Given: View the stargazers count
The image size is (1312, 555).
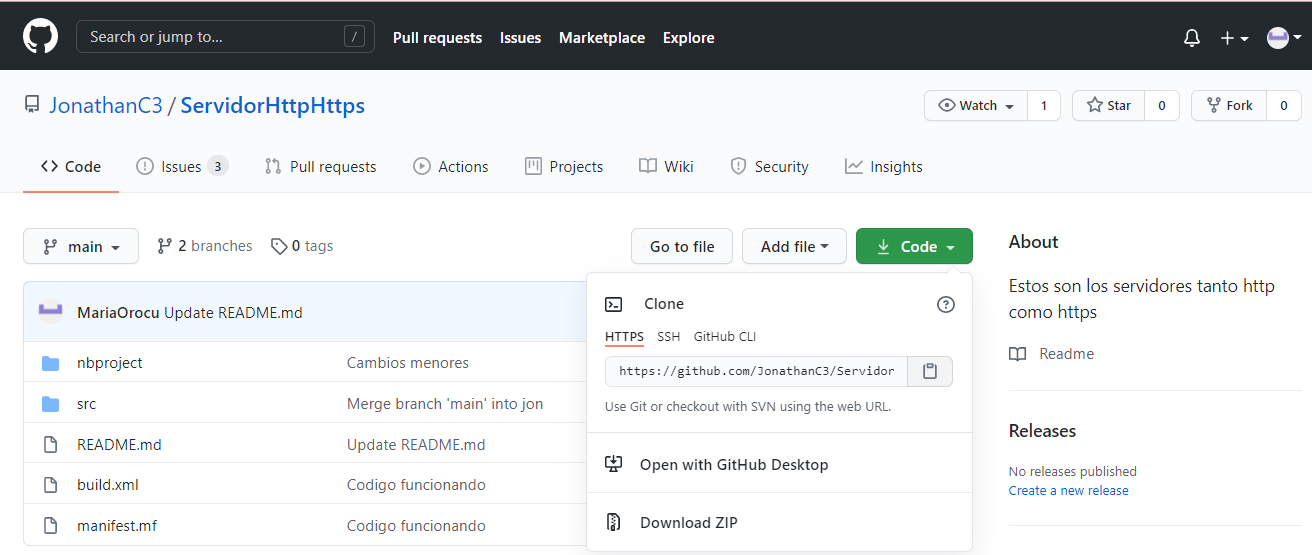Looking at the screenshot, I should [1162, 105].
